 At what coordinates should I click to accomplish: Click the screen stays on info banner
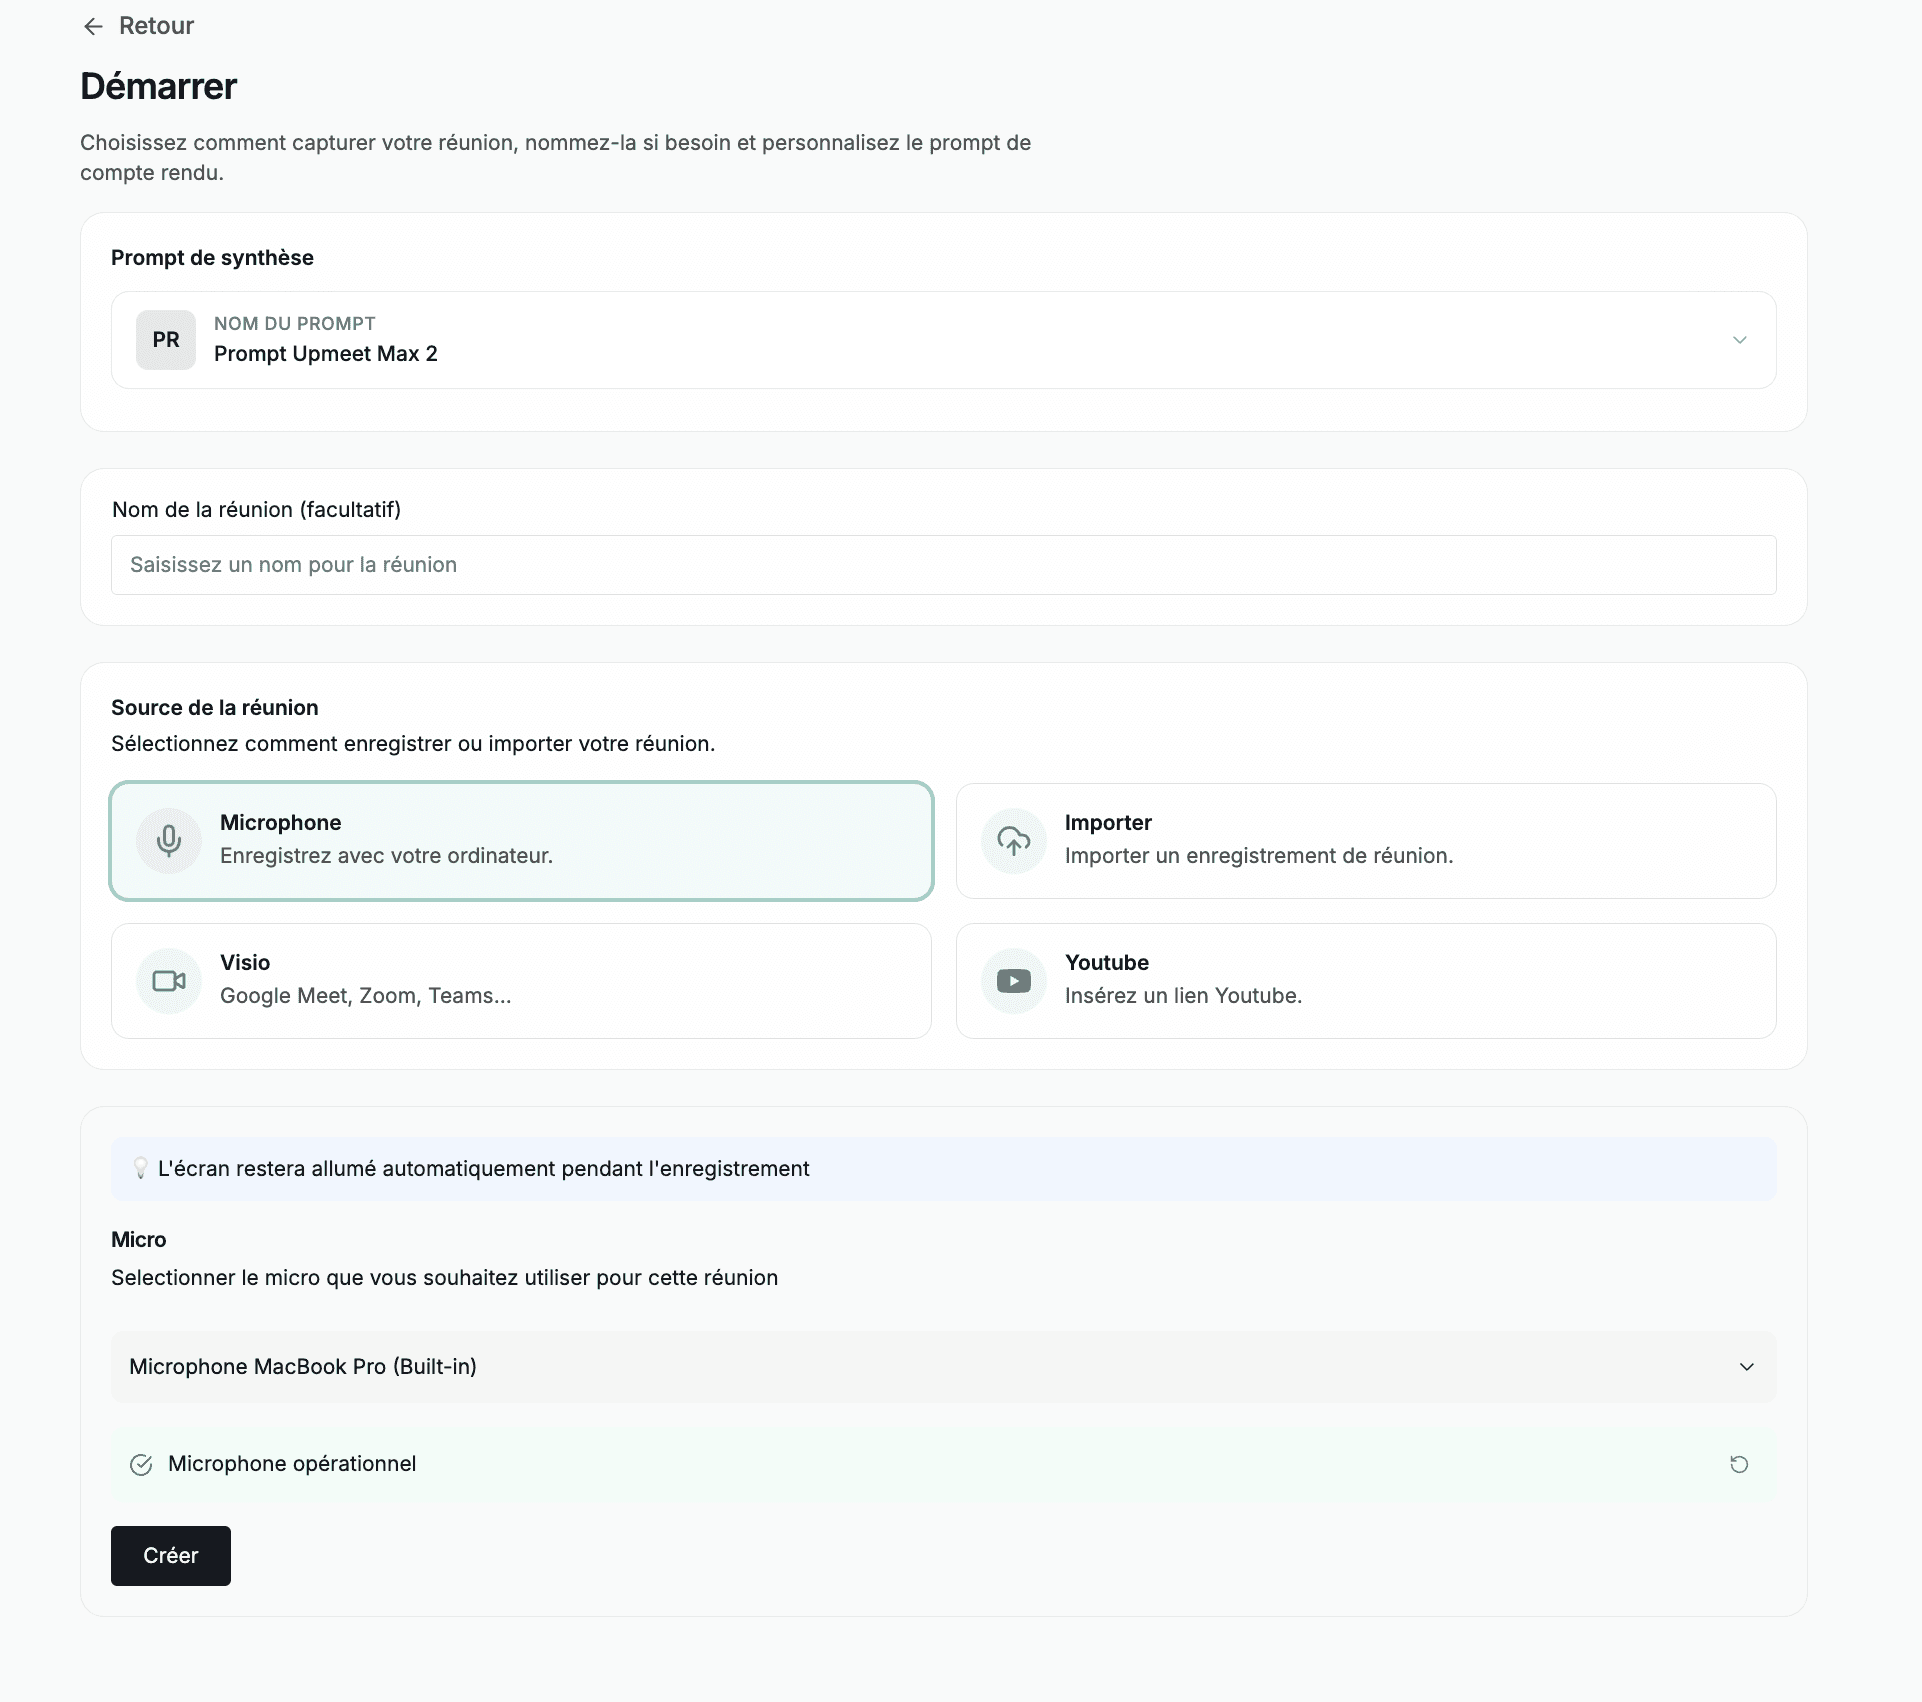coord(942,1169)
